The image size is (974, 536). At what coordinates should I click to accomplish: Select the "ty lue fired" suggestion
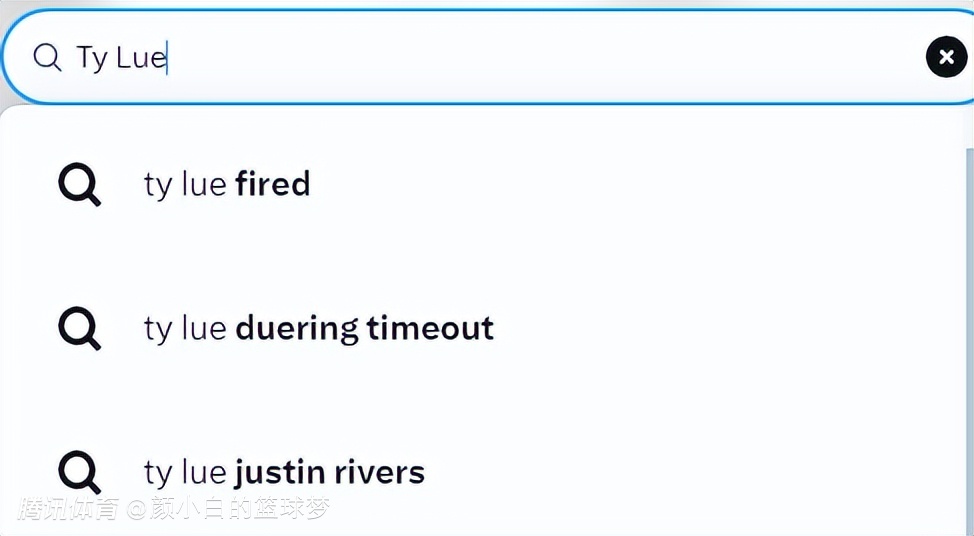coord(227,184)
